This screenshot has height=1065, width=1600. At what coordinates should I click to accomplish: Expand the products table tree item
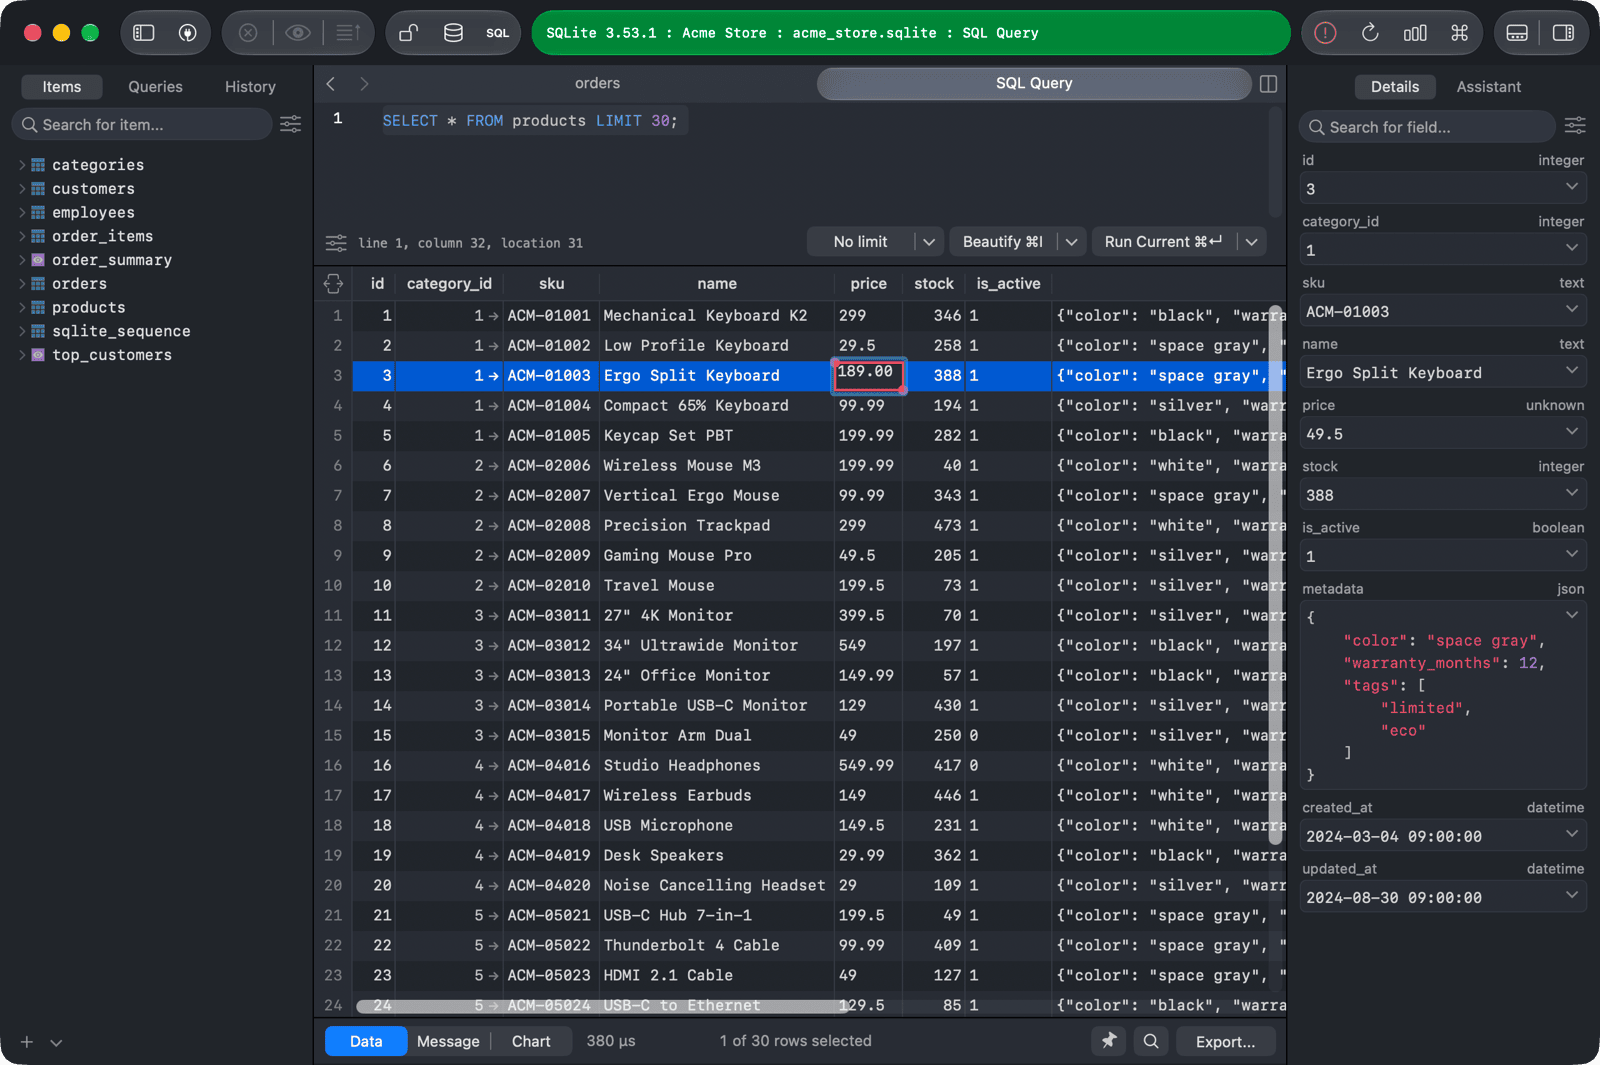22,308
